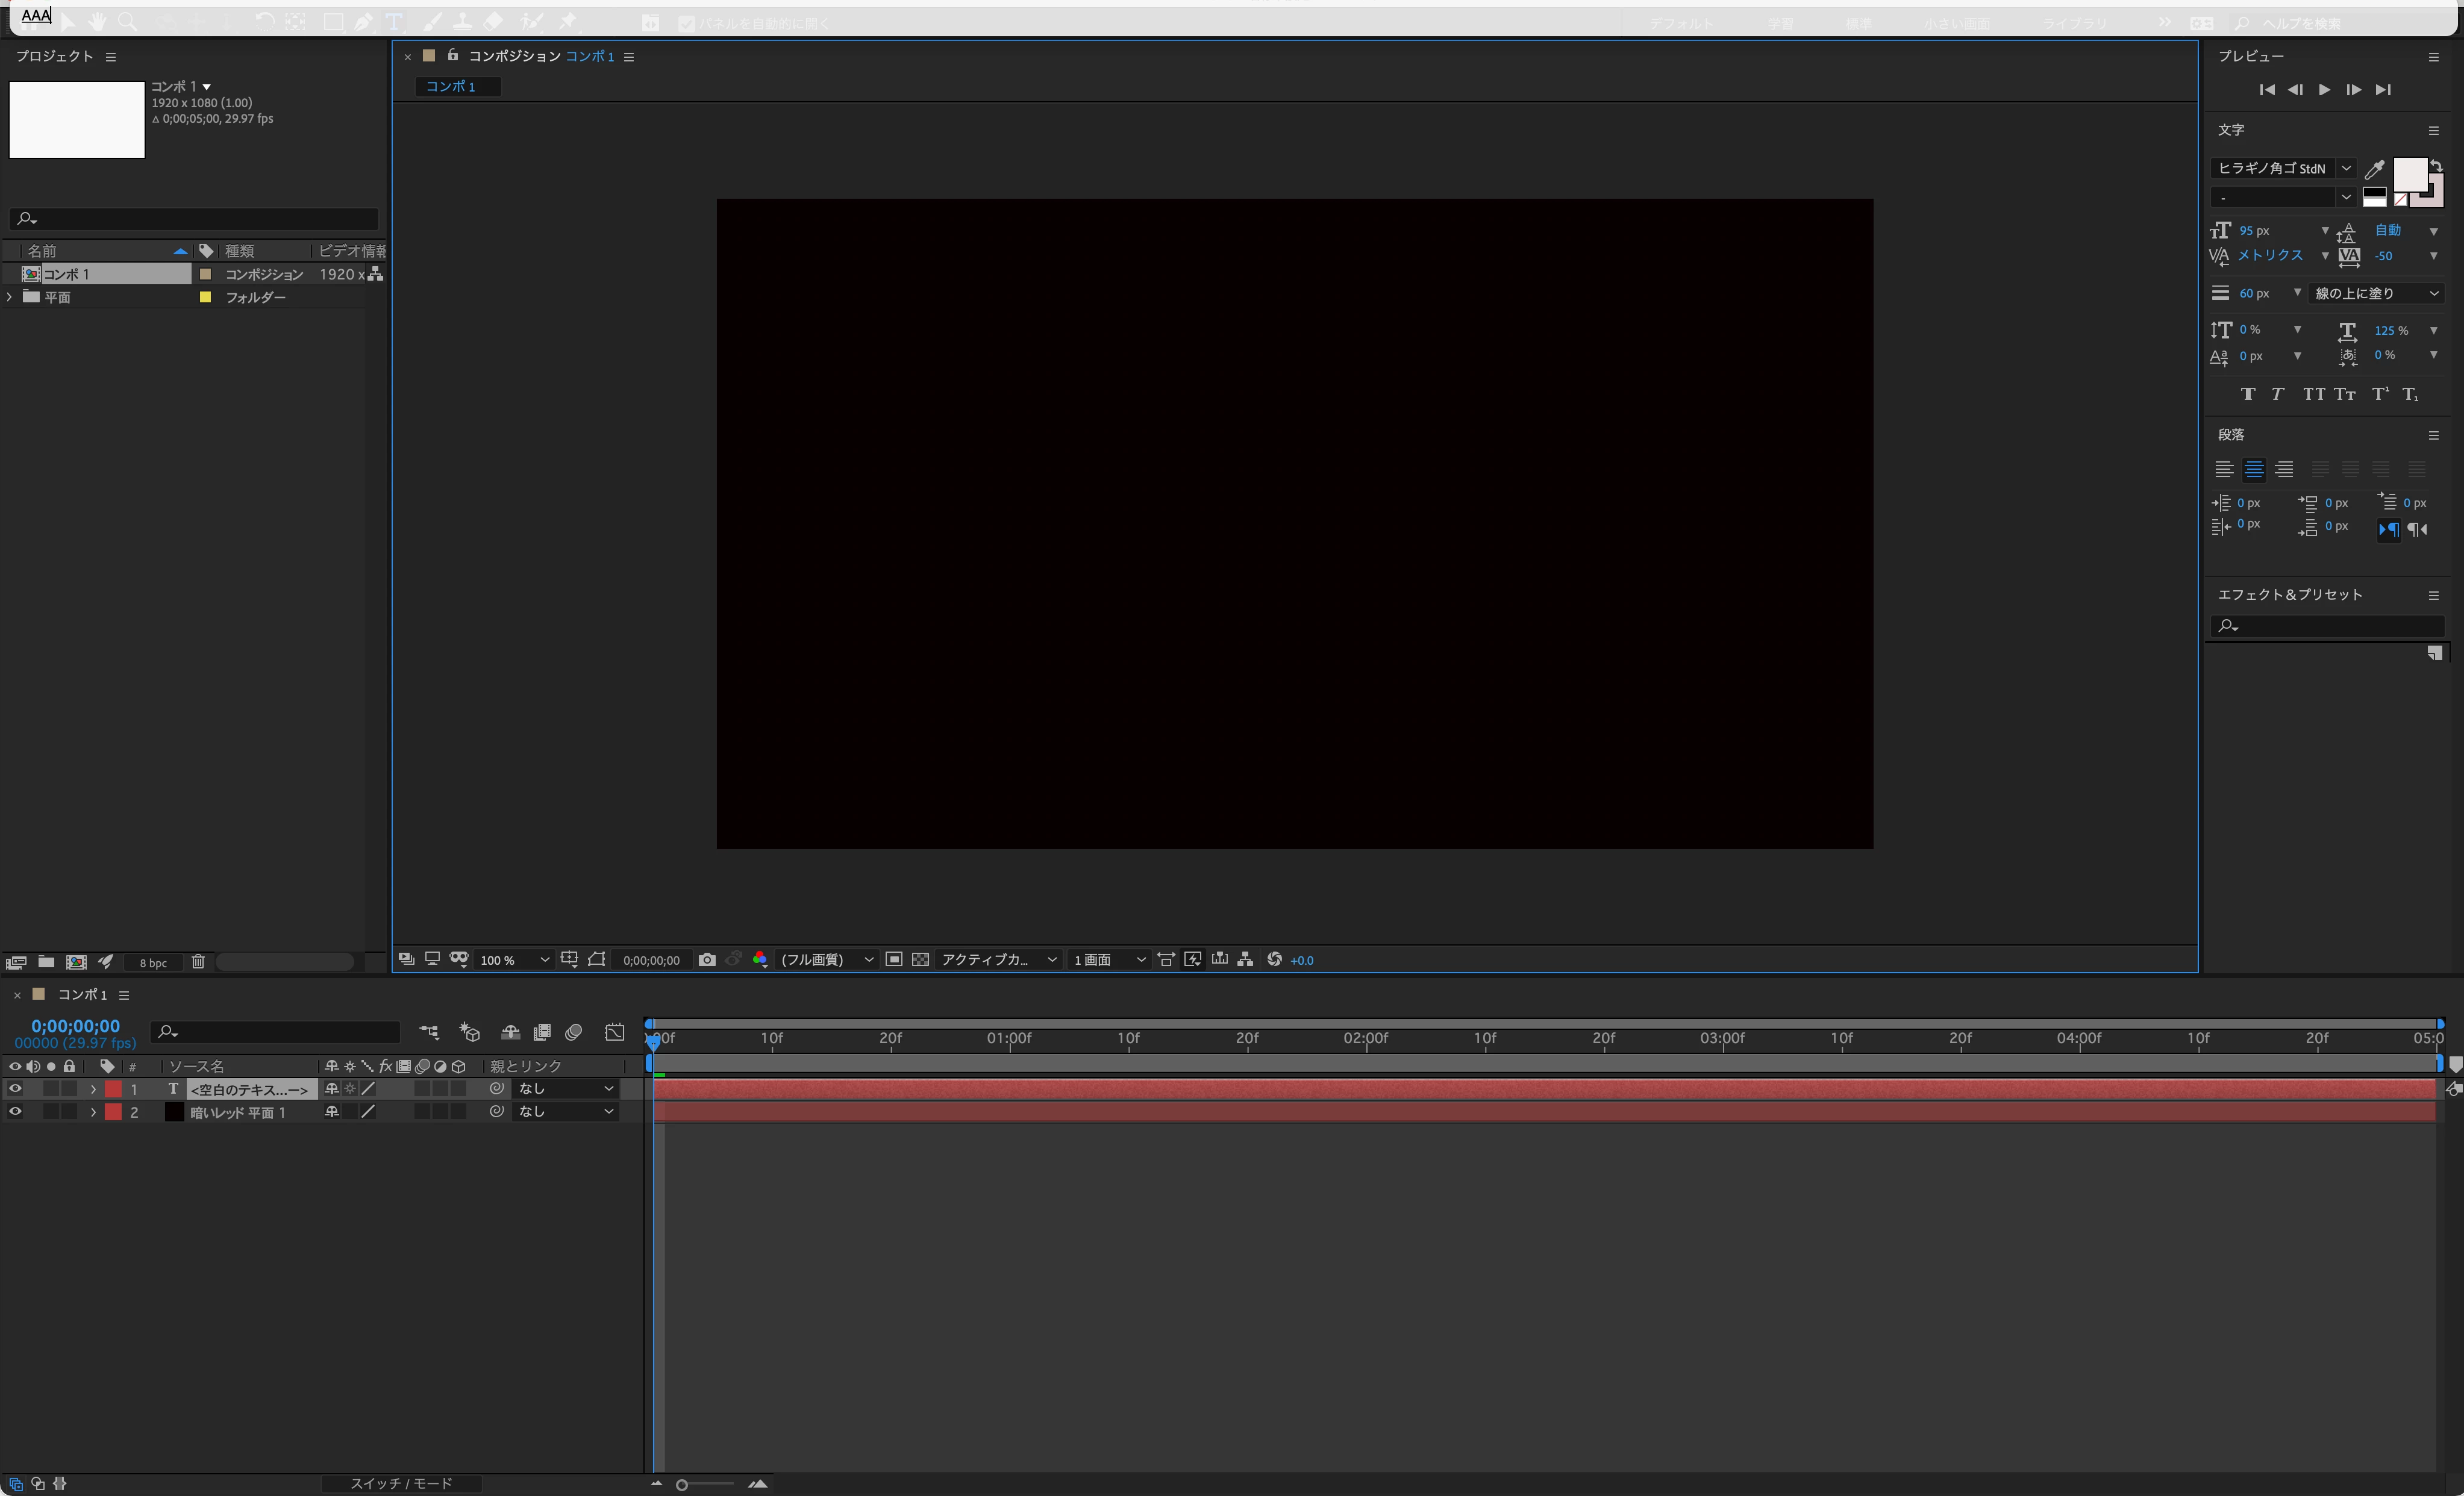The image size is (2464, 1496).
Task: Toggle the transparency grid icon
Action: point(920,959)
